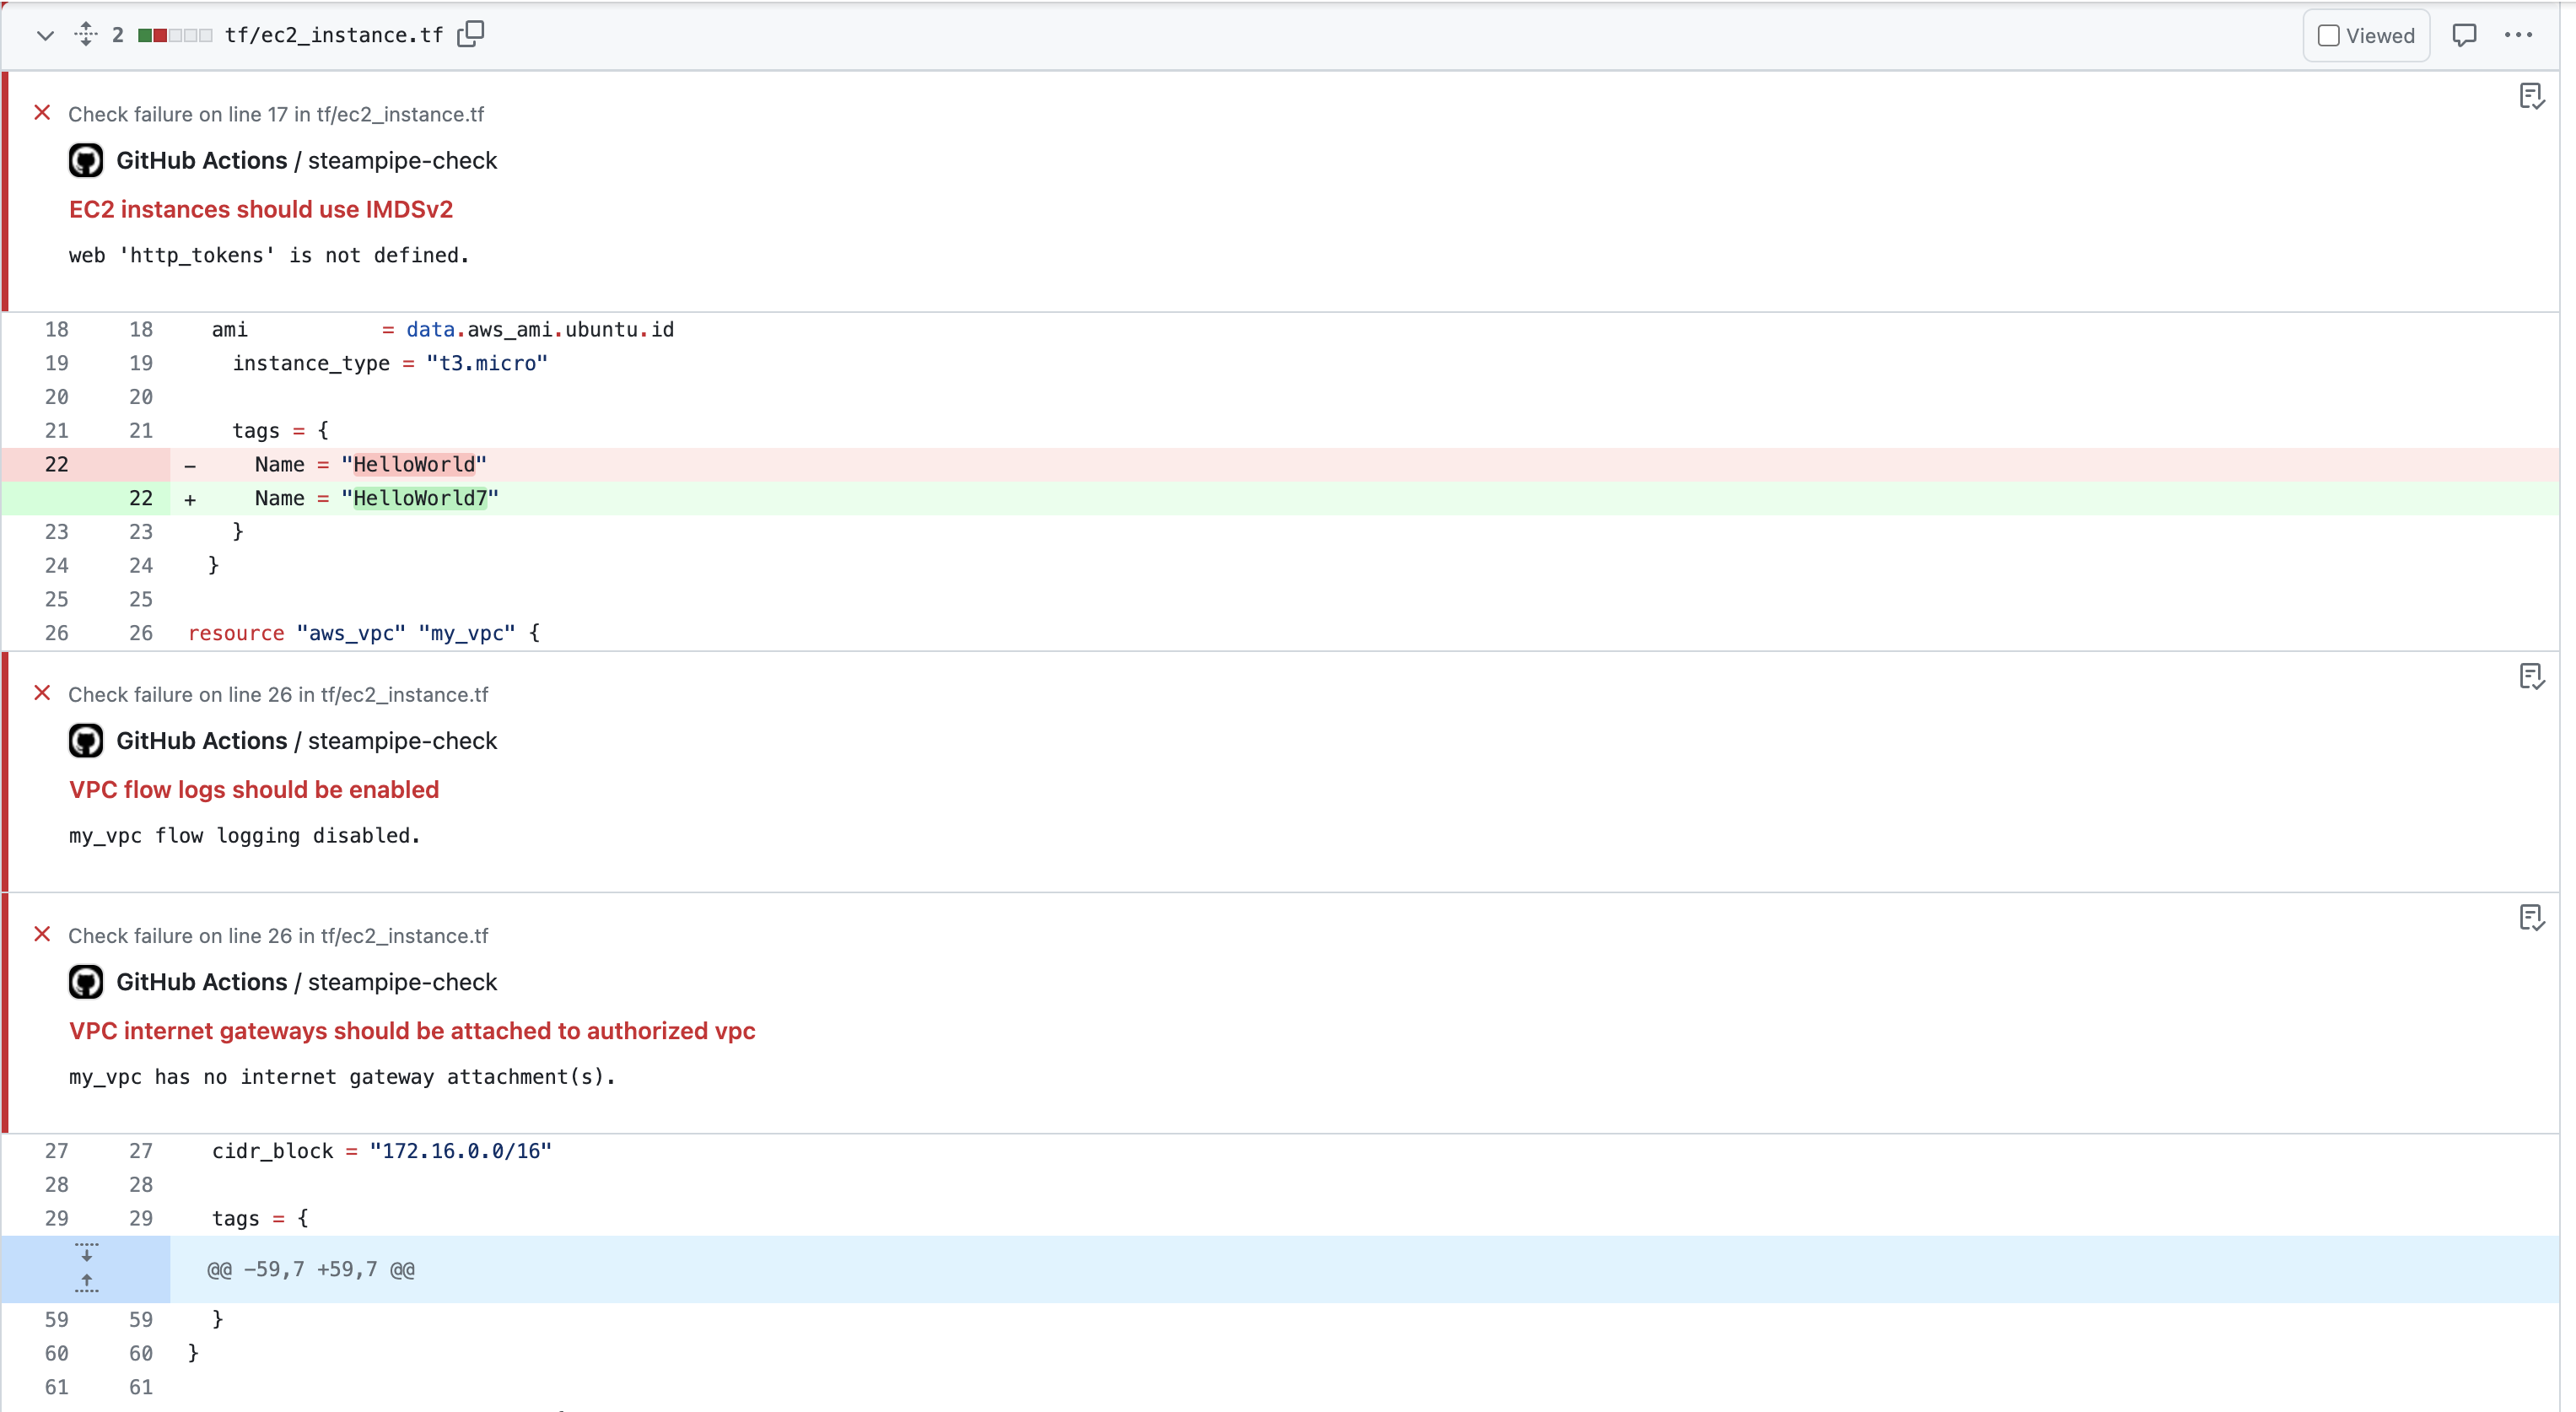Copy the tf/ec2_instance.tf file path
Screen dimensions: 2576x1412
[470, 35]
